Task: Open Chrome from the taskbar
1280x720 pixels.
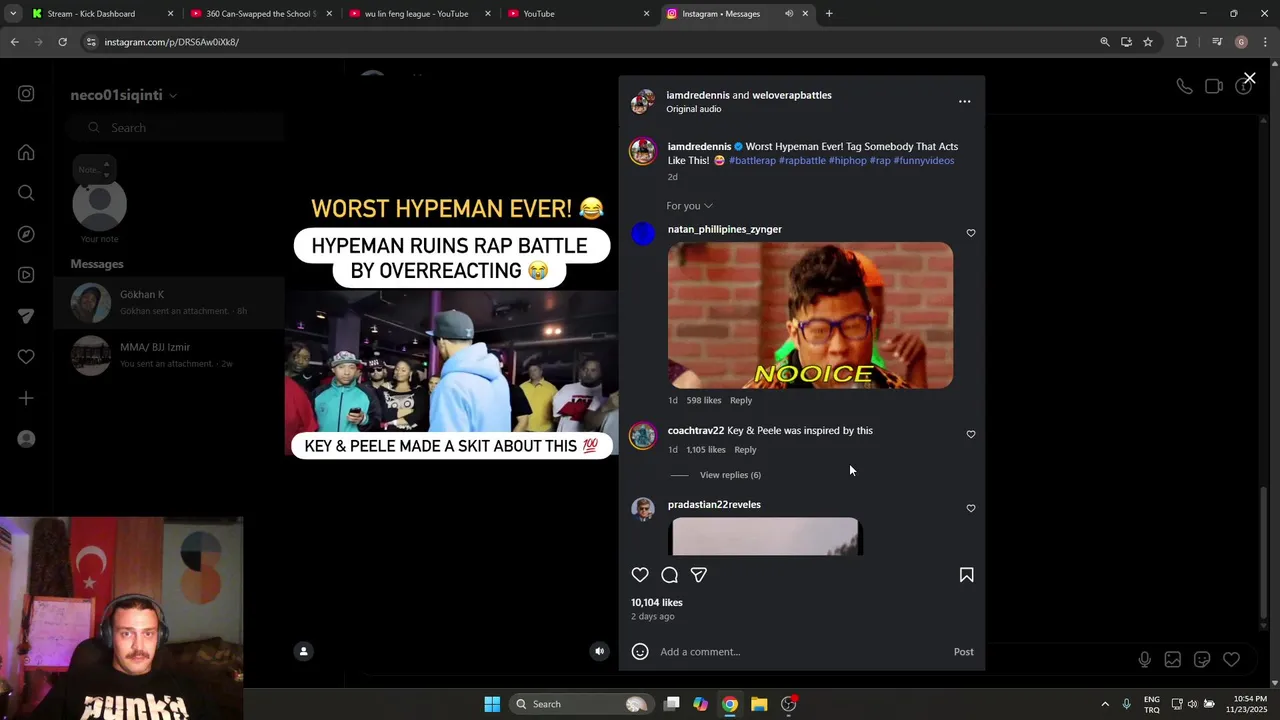Action: (730, 704)
